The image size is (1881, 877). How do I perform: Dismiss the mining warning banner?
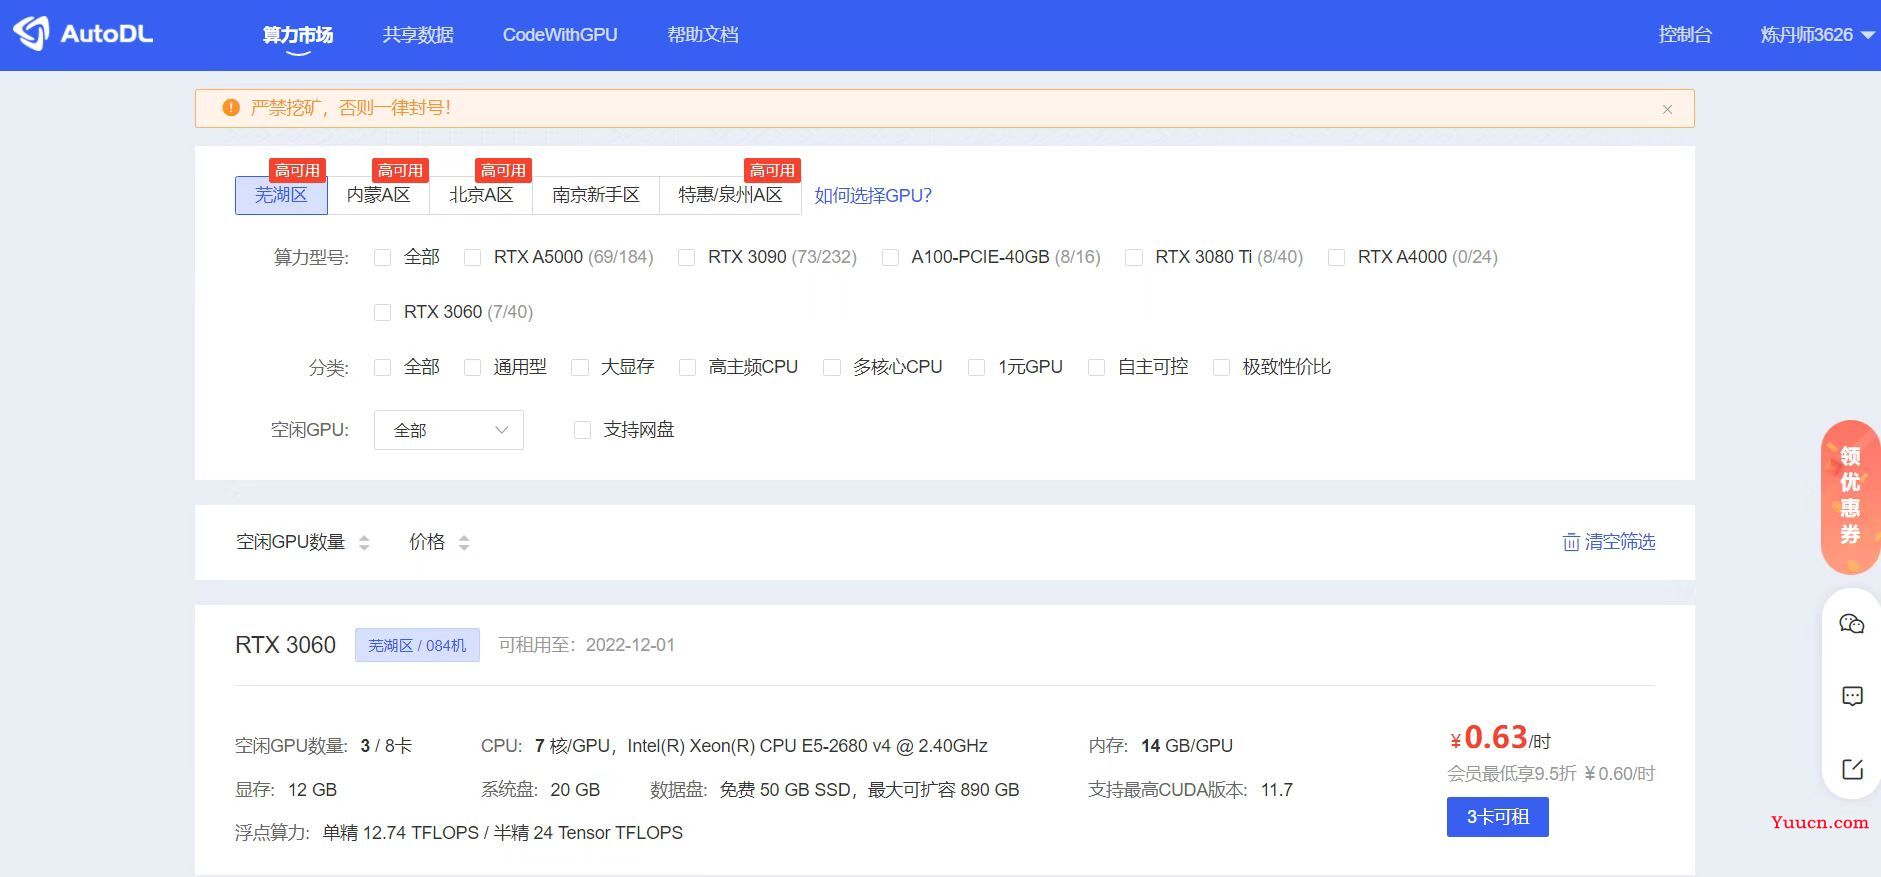click(x=1667, y=109)
